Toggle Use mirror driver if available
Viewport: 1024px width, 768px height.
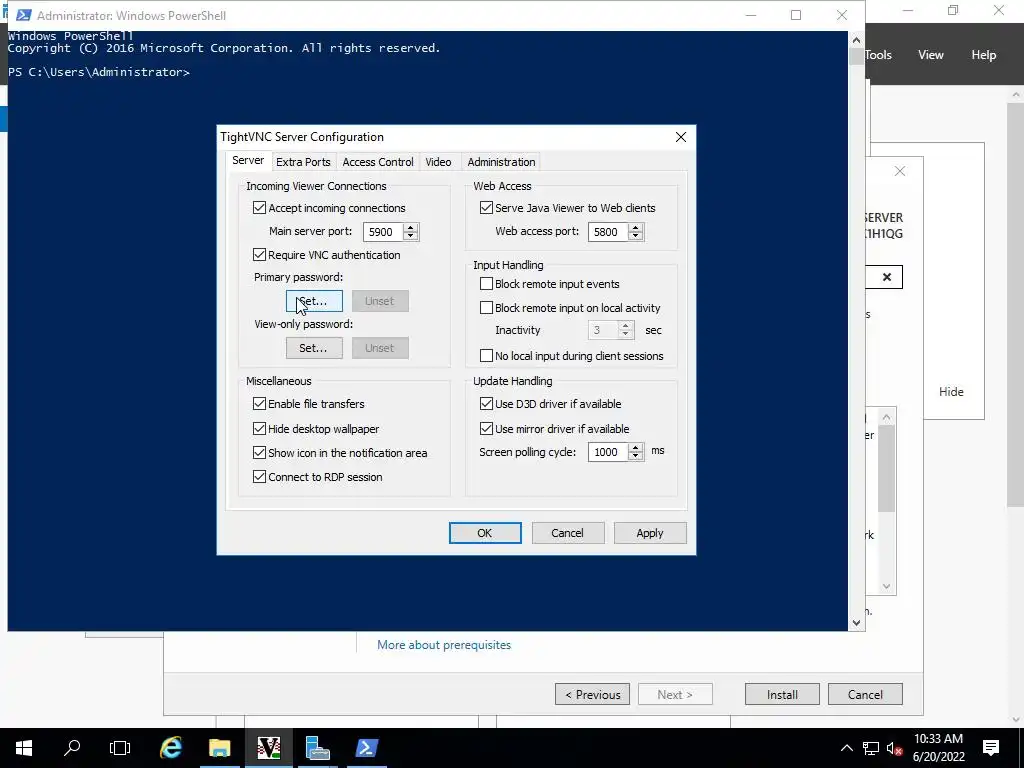tap(486, 429)
